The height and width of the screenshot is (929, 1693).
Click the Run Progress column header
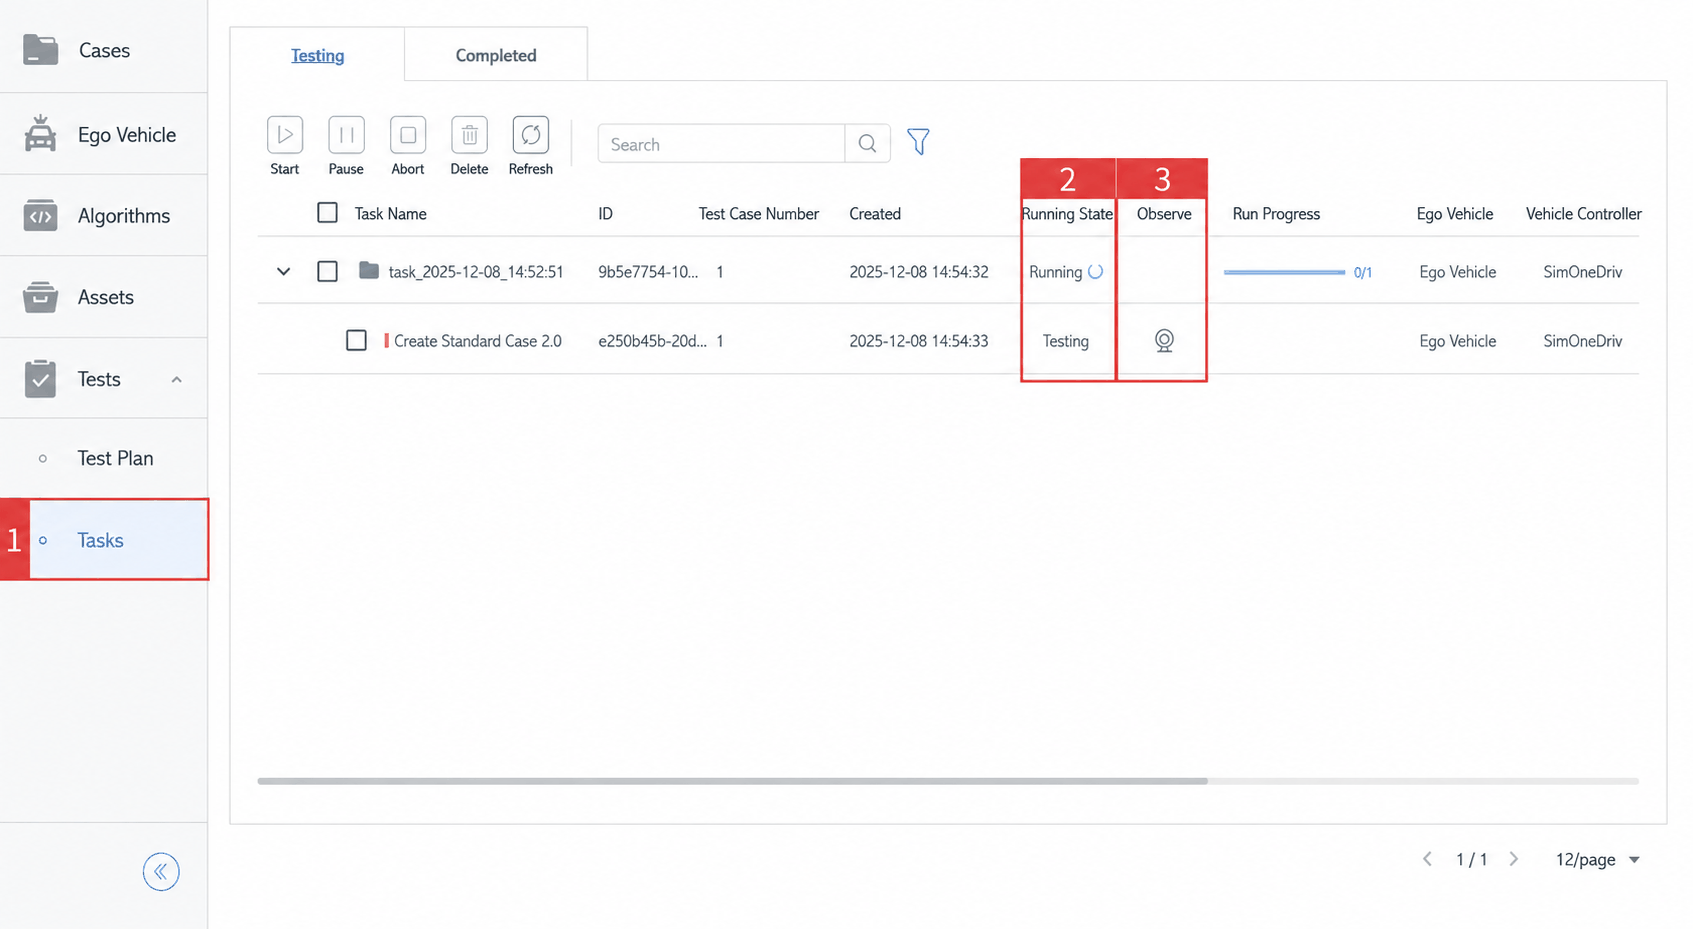[1276, 214]
